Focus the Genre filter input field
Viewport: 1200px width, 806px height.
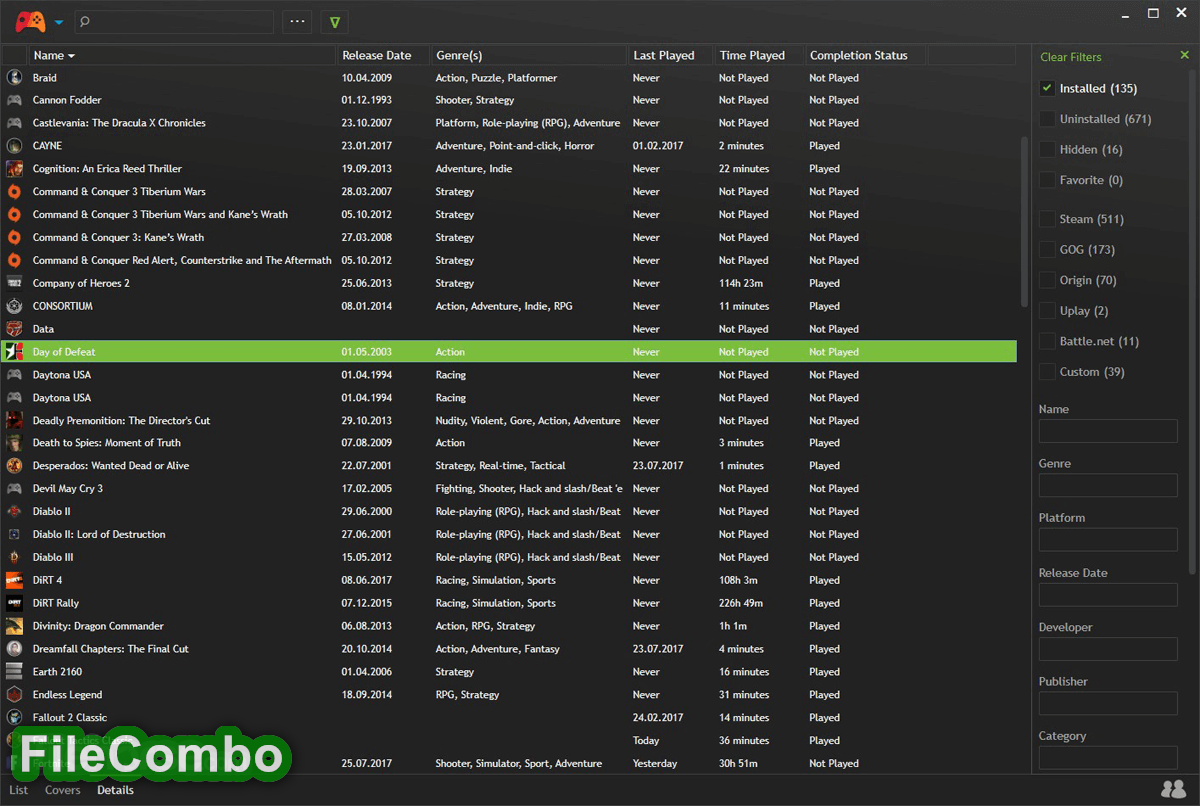click(1108, 485)
